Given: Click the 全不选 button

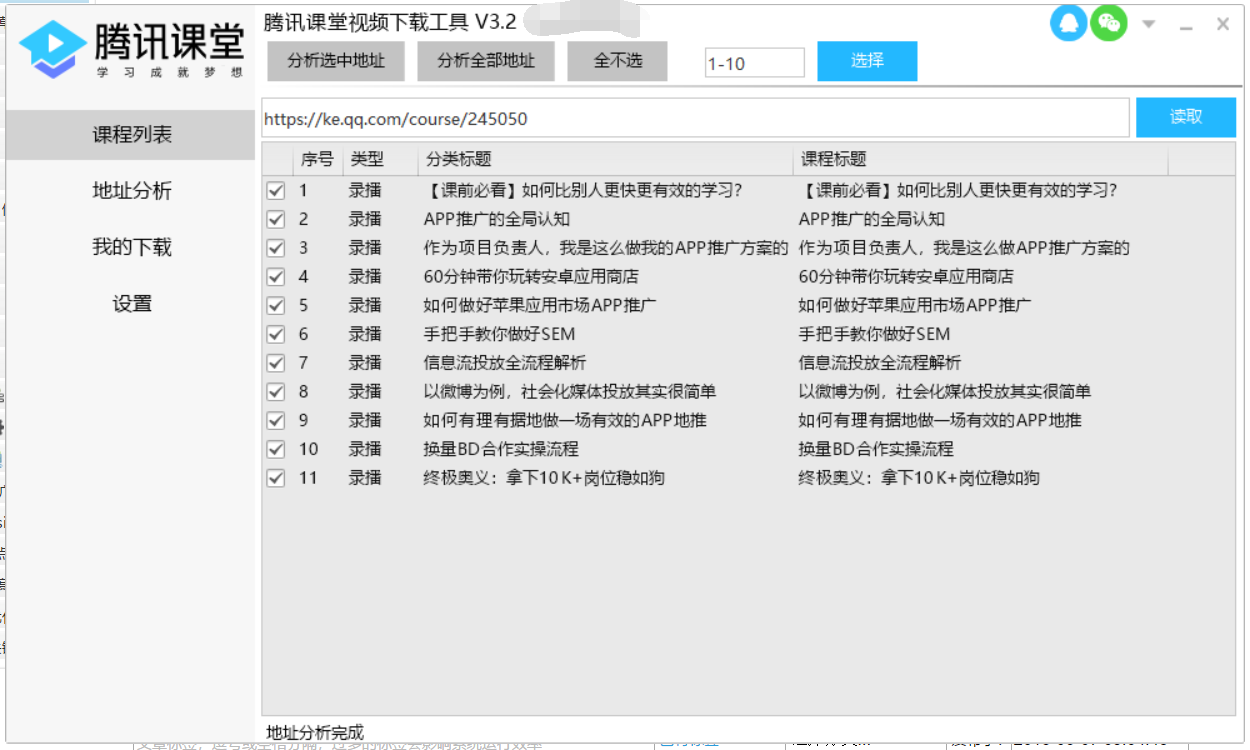Looking at the screenshot, I should (618, 61).
